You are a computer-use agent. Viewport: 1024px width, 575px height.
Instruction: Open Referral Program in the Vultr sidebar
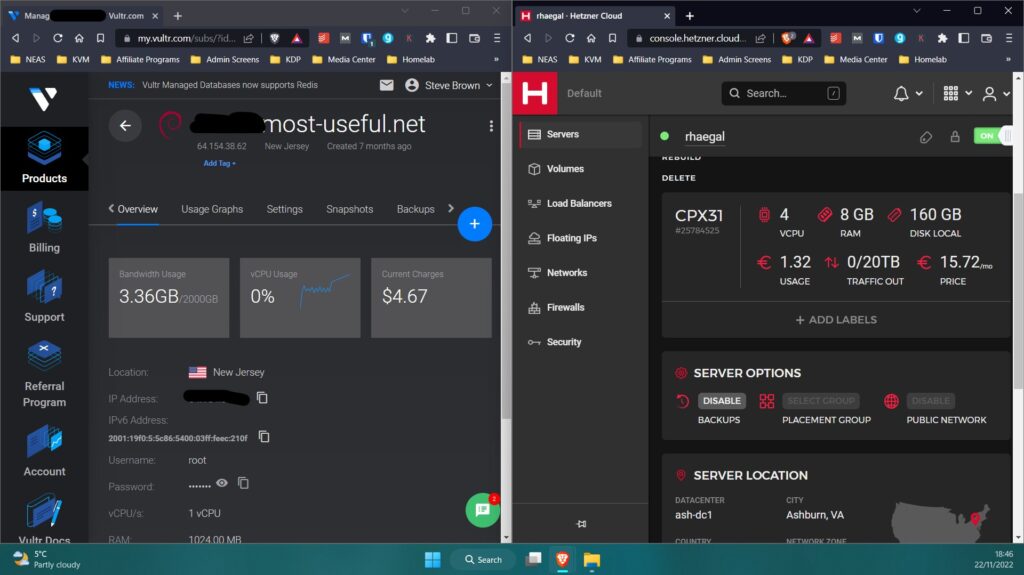click(x=44, y=374)
